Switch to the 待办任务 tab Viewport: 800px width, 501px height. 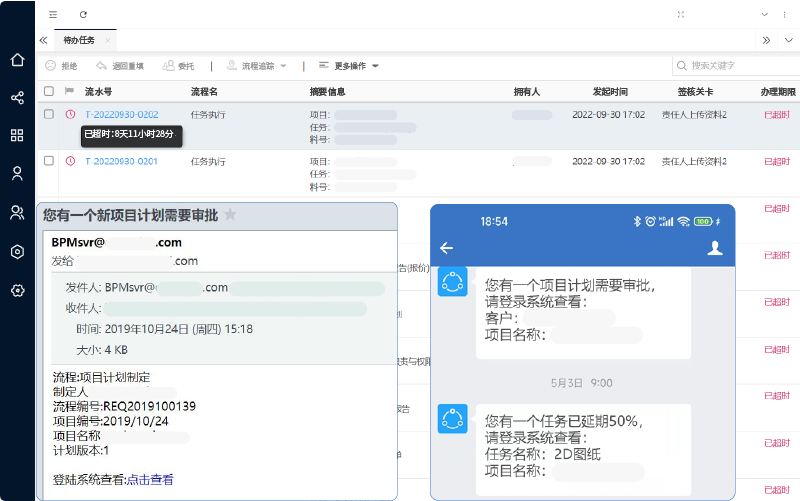[x=79, y=40]
